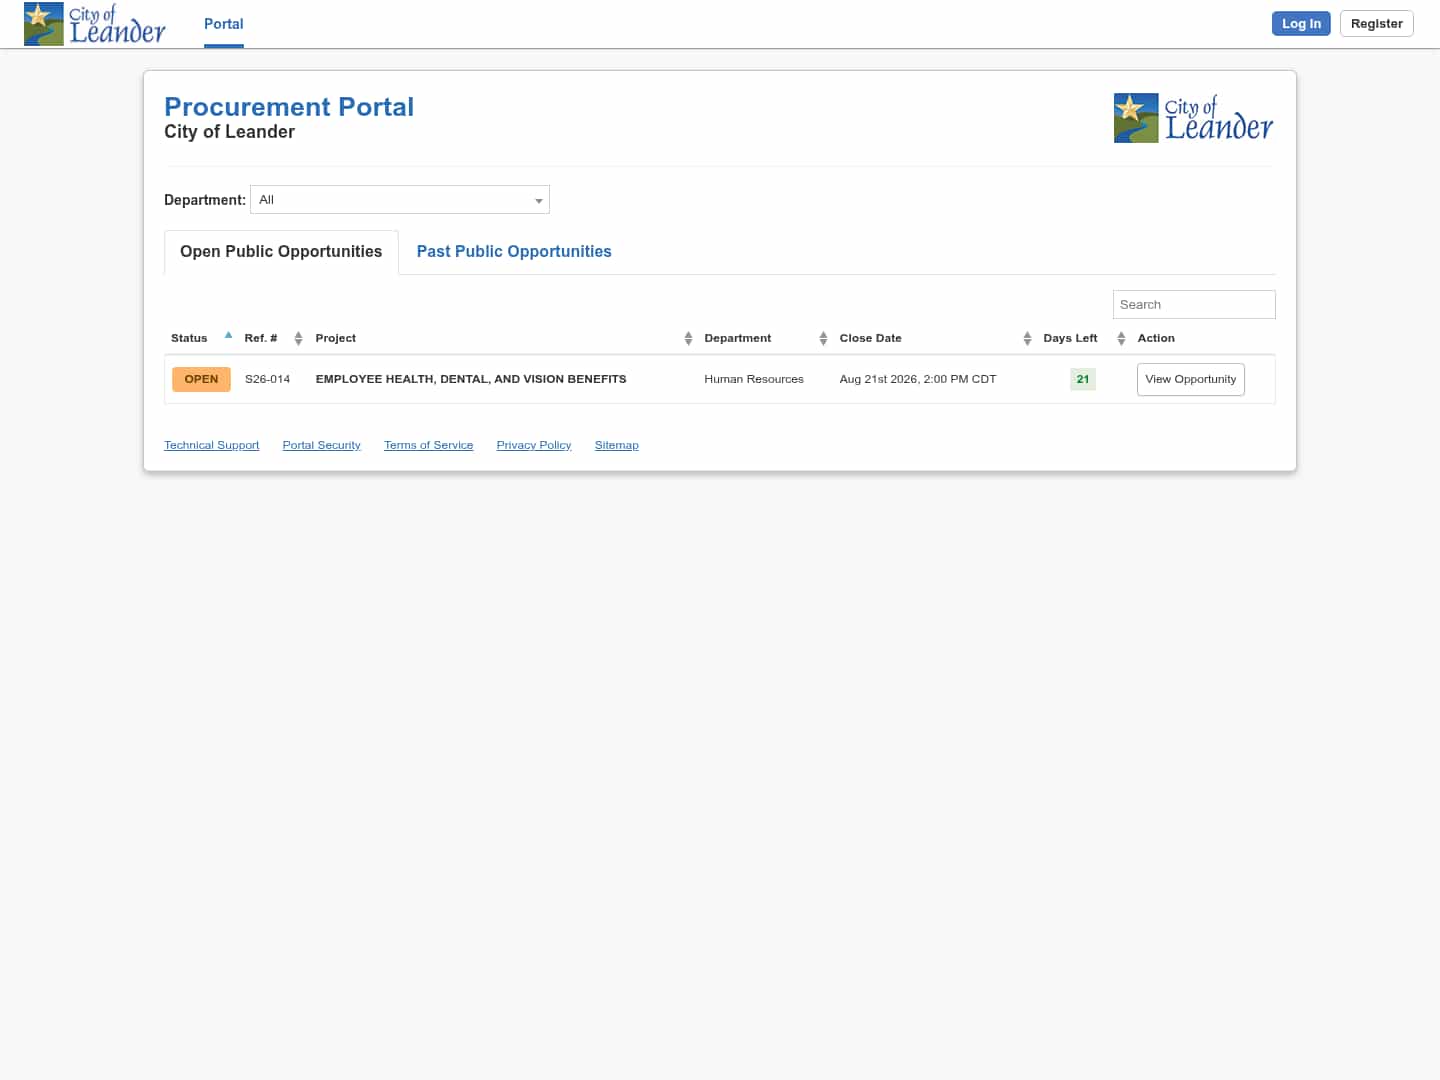Image resolution: width=1440 pixels, height=1080 pixels.
Task: Click the 21 days left badge
Action: (x=1083, y=379)
